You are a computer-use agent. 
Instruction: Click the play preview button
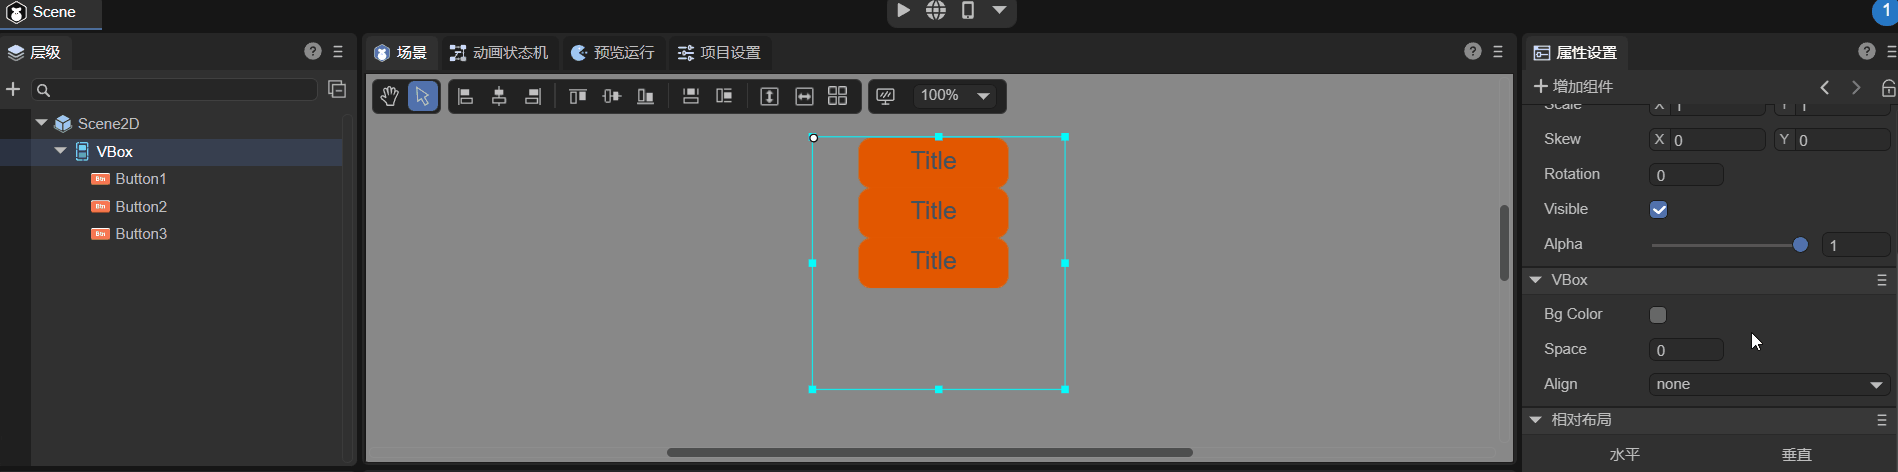coord(903,10)
